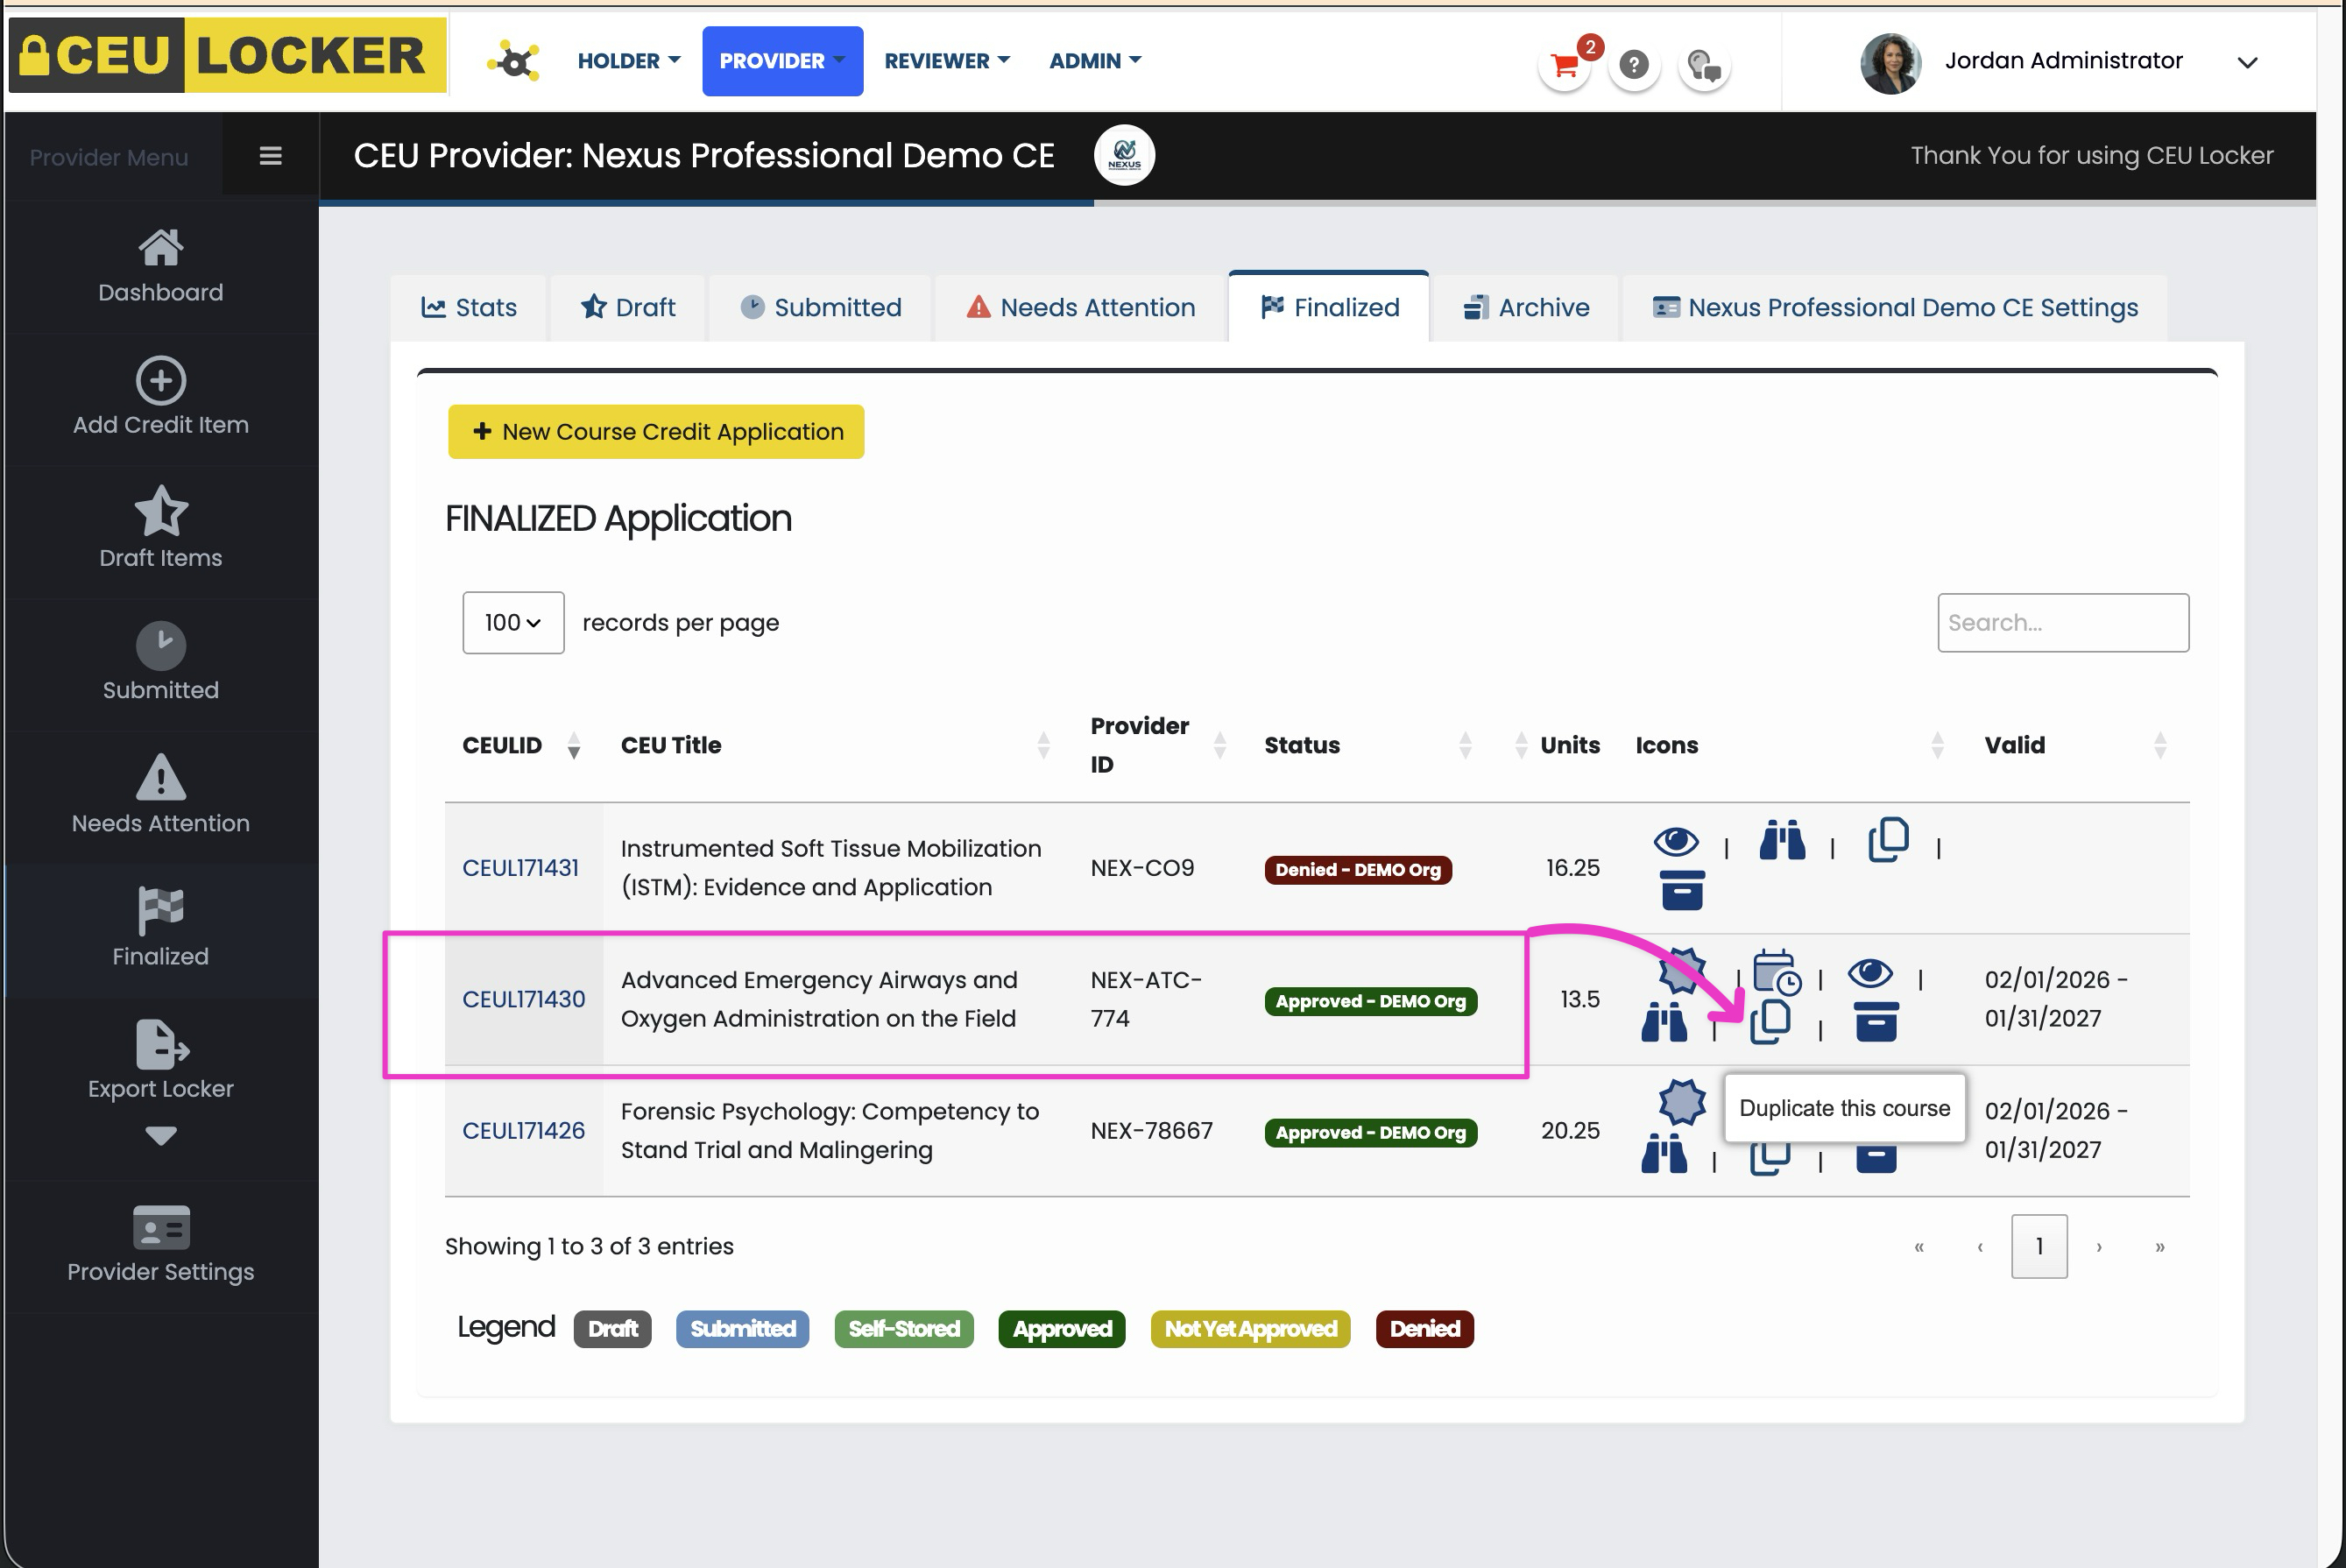Toggle the Provider Menu hamburger button
The height and width of the screenshot is (1568, 2346).
[x=270, y=156]
